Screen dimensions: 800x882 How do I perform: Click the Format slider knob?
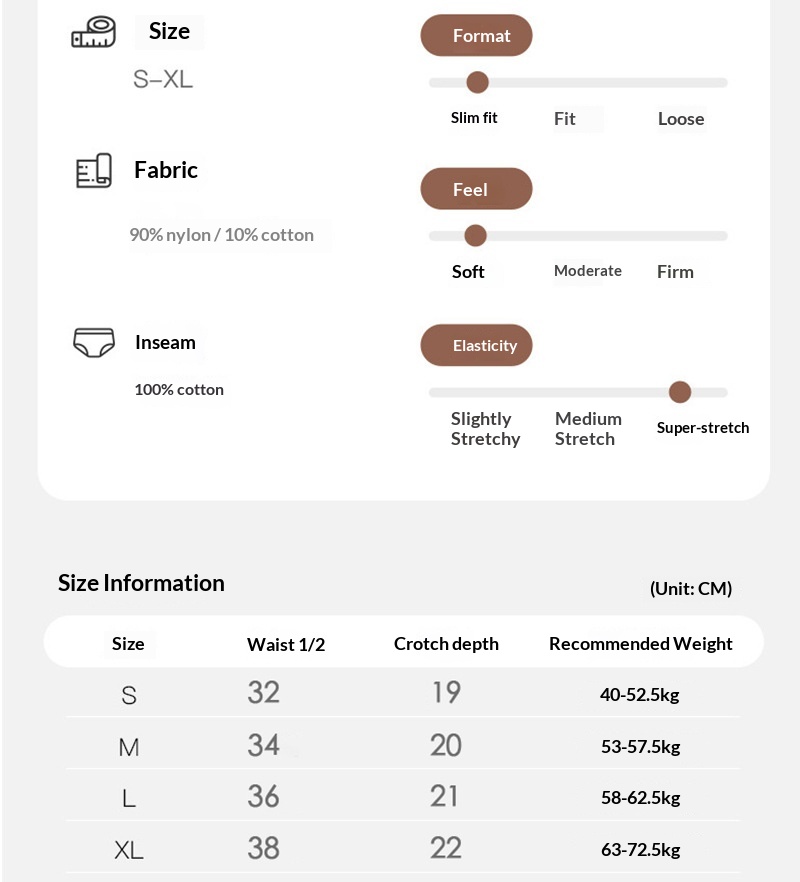click(x=478, y=83)
